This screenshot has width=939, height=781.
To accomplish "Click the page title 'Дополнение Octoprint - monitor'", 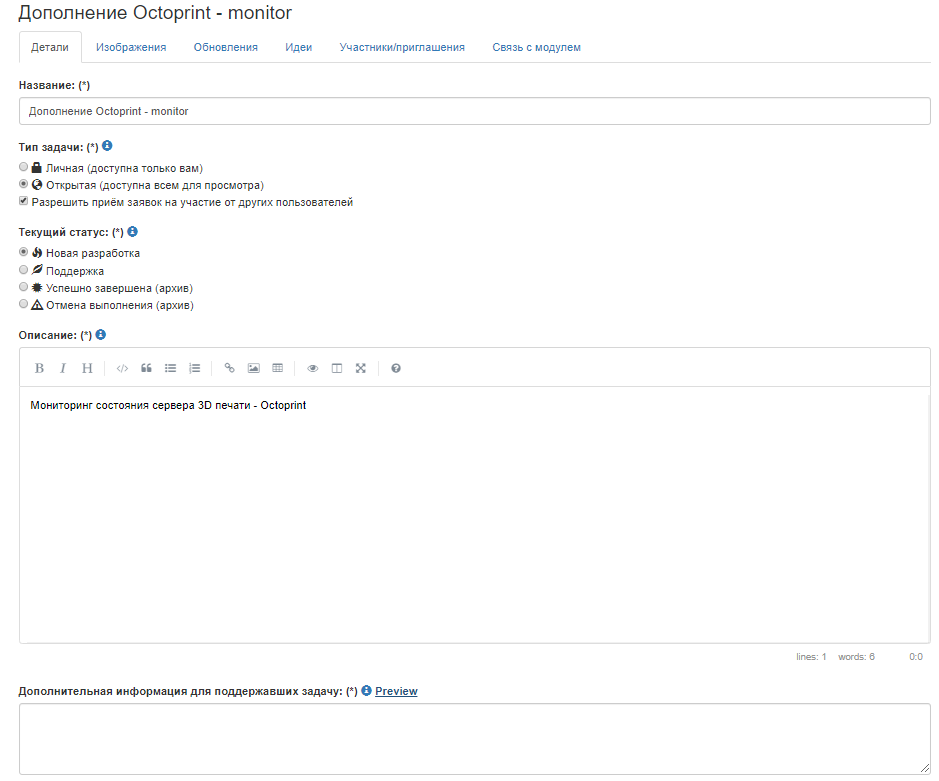I will coord(155,13).
